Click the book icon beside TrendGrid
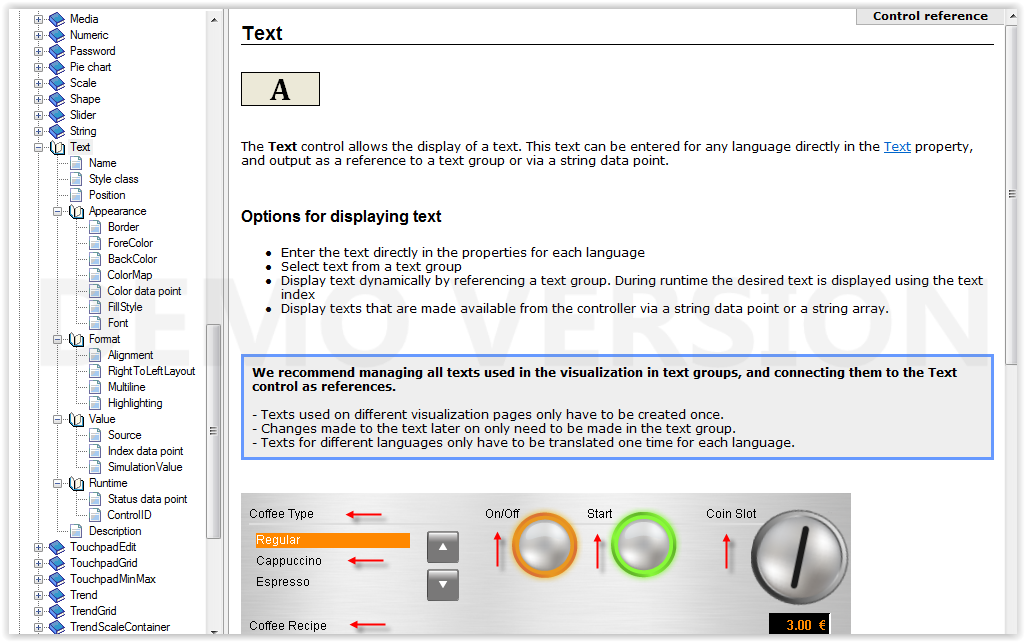Image resolution: width=1025 pixels, height=642 pixels. click(x=56, y=611)
